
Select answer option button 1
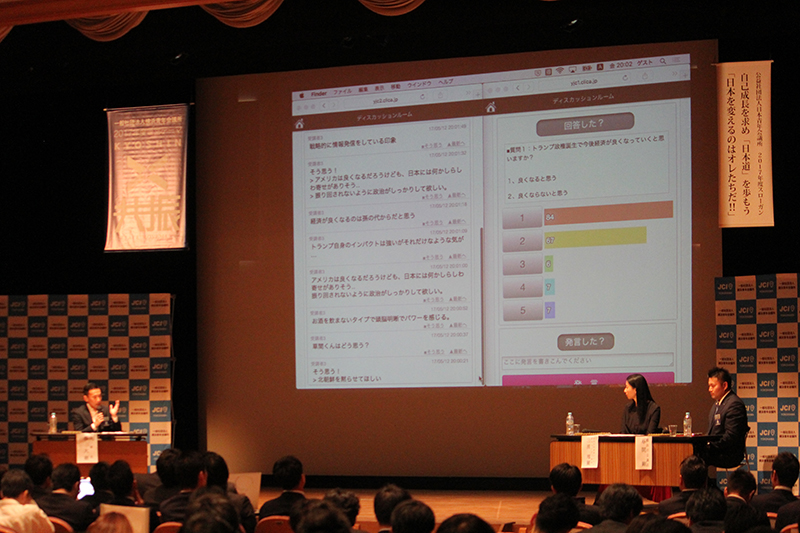click(x=521, y=216)
